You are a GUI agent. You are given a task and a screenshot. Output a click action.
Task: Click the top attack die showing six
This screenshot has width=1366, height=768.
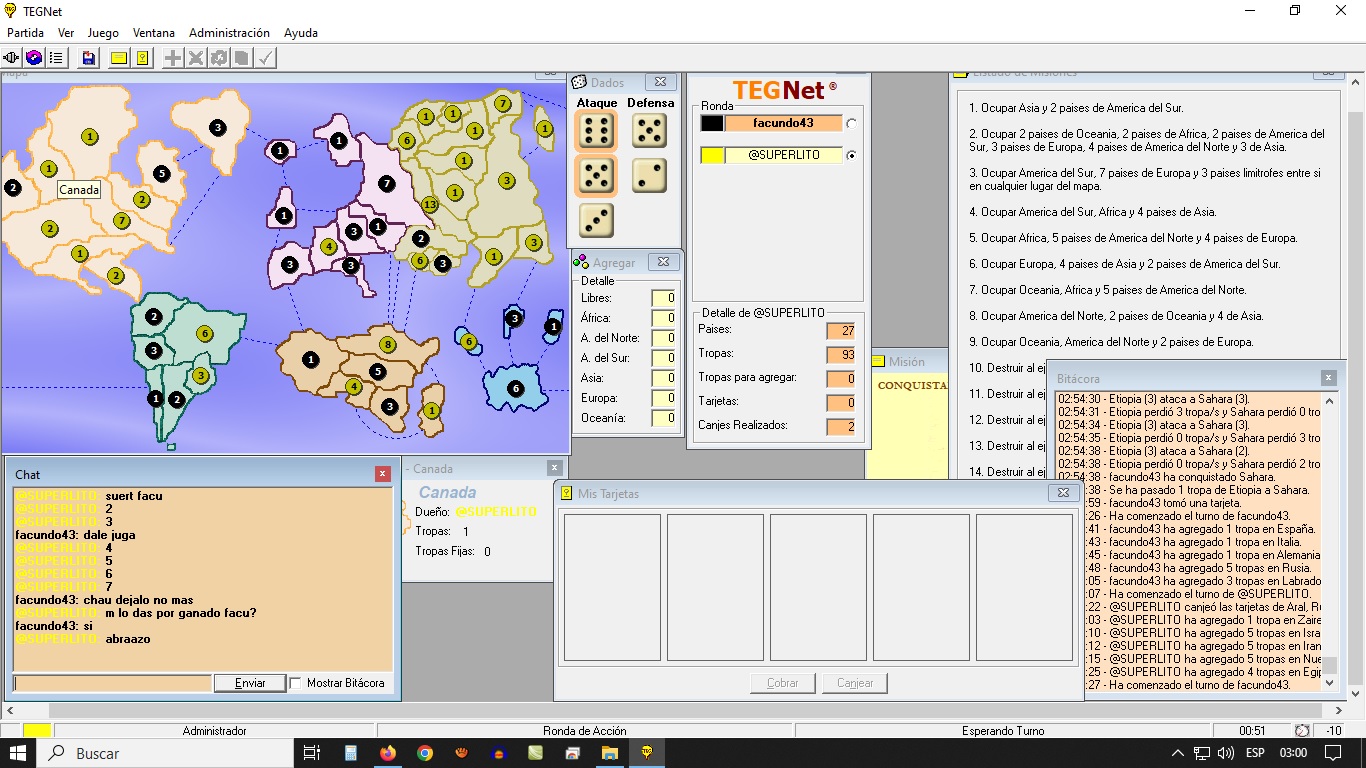coord(596,130)
